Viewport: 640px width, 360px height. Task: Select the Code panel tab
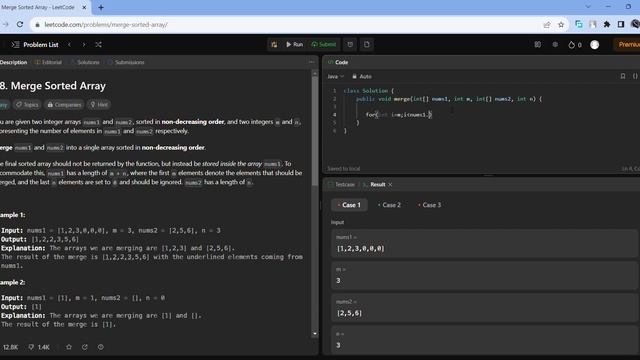pyautogui.click(x=338, y=62)
